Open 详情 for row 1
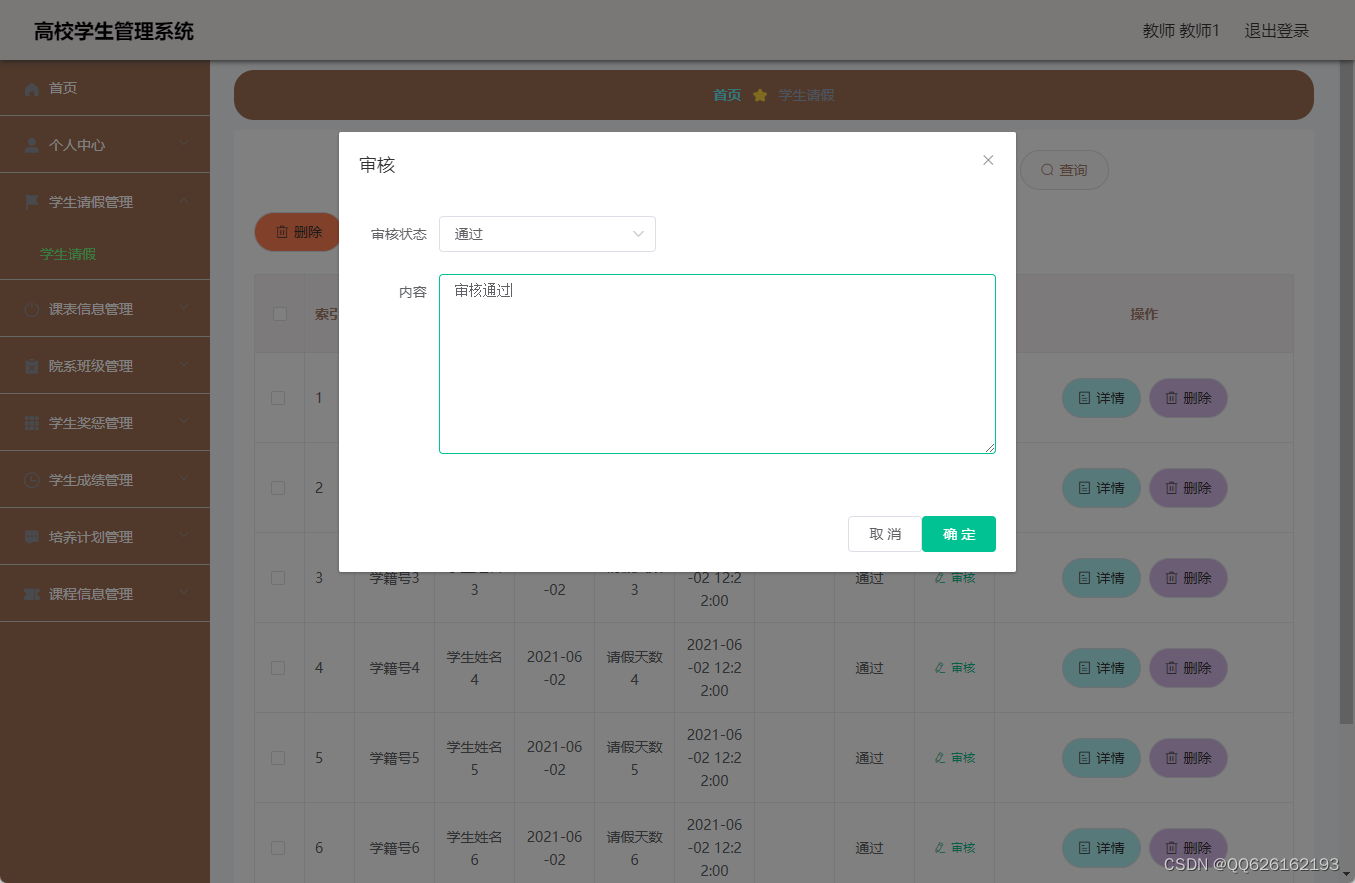 pyautogui.click(x=1101, y=398)
